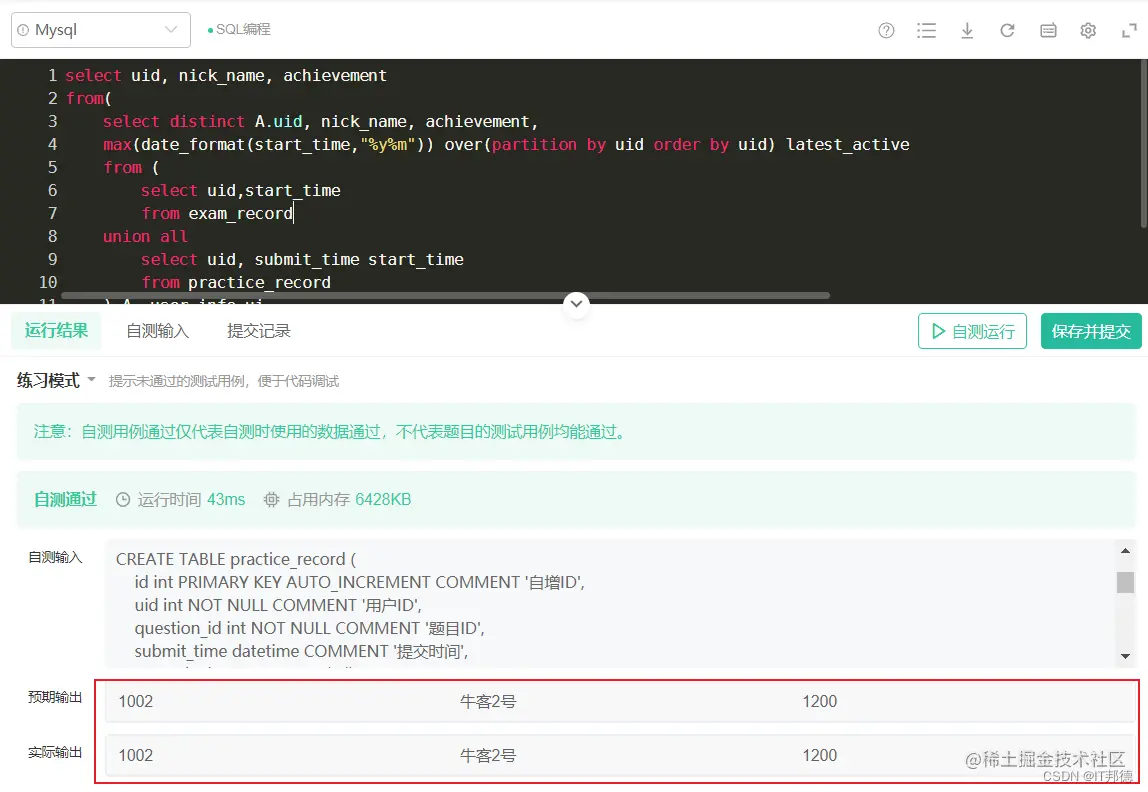Viewport: 1148px width, 792px height.
Task: Expand the 练习模式 mode dropdown
Action: coord(56,381)
